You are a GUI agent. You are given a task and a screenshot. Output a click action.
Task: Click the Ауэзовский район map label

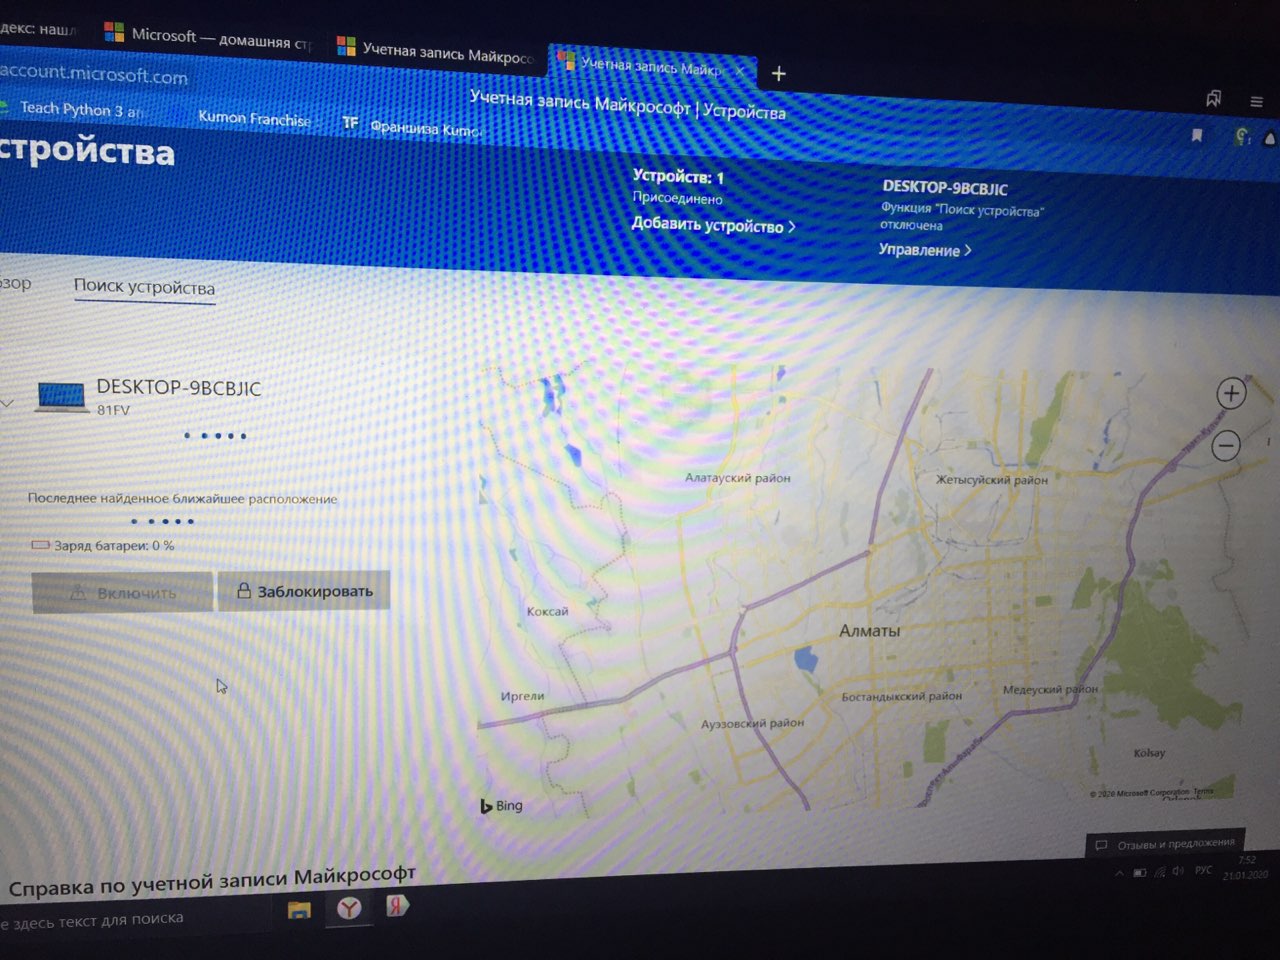coord(752,722)
